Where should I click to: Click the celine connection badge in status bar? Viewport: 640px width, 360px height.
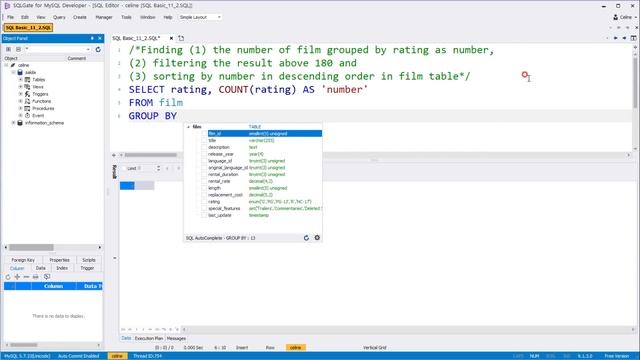click(x=118, y=356)
